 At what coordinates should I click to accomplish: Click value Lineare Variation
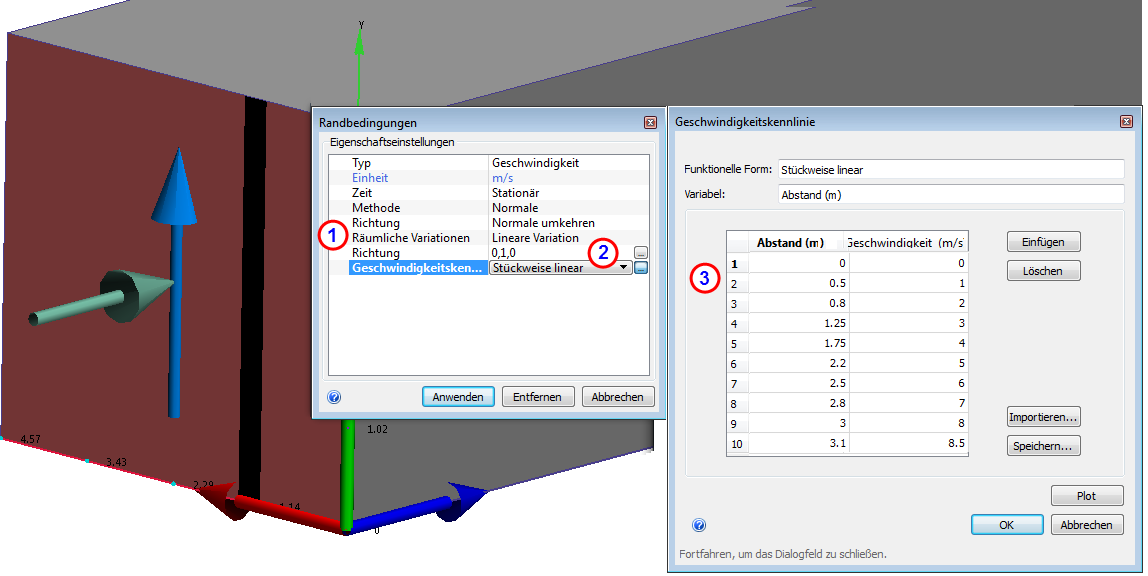[535, 238]
